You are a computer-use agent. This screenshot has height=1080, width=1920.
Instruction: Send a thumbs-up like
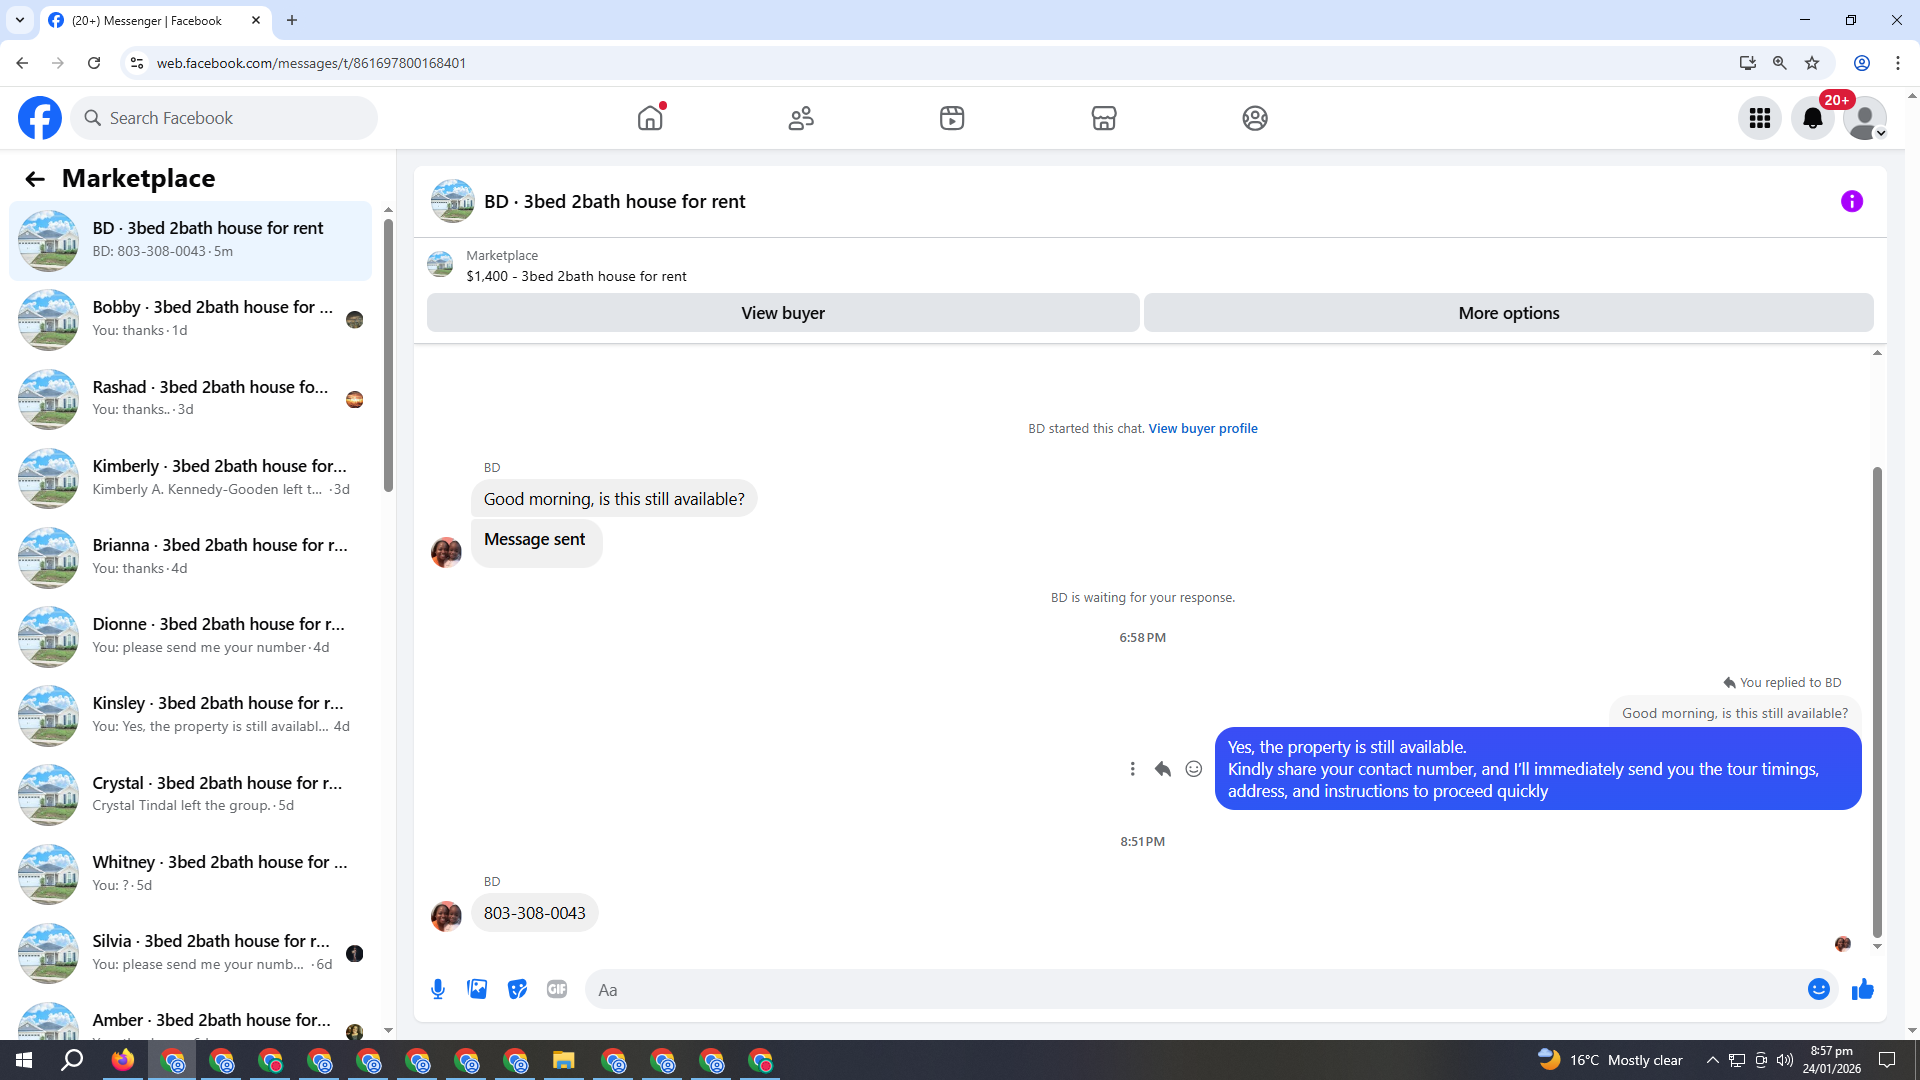1862,989
